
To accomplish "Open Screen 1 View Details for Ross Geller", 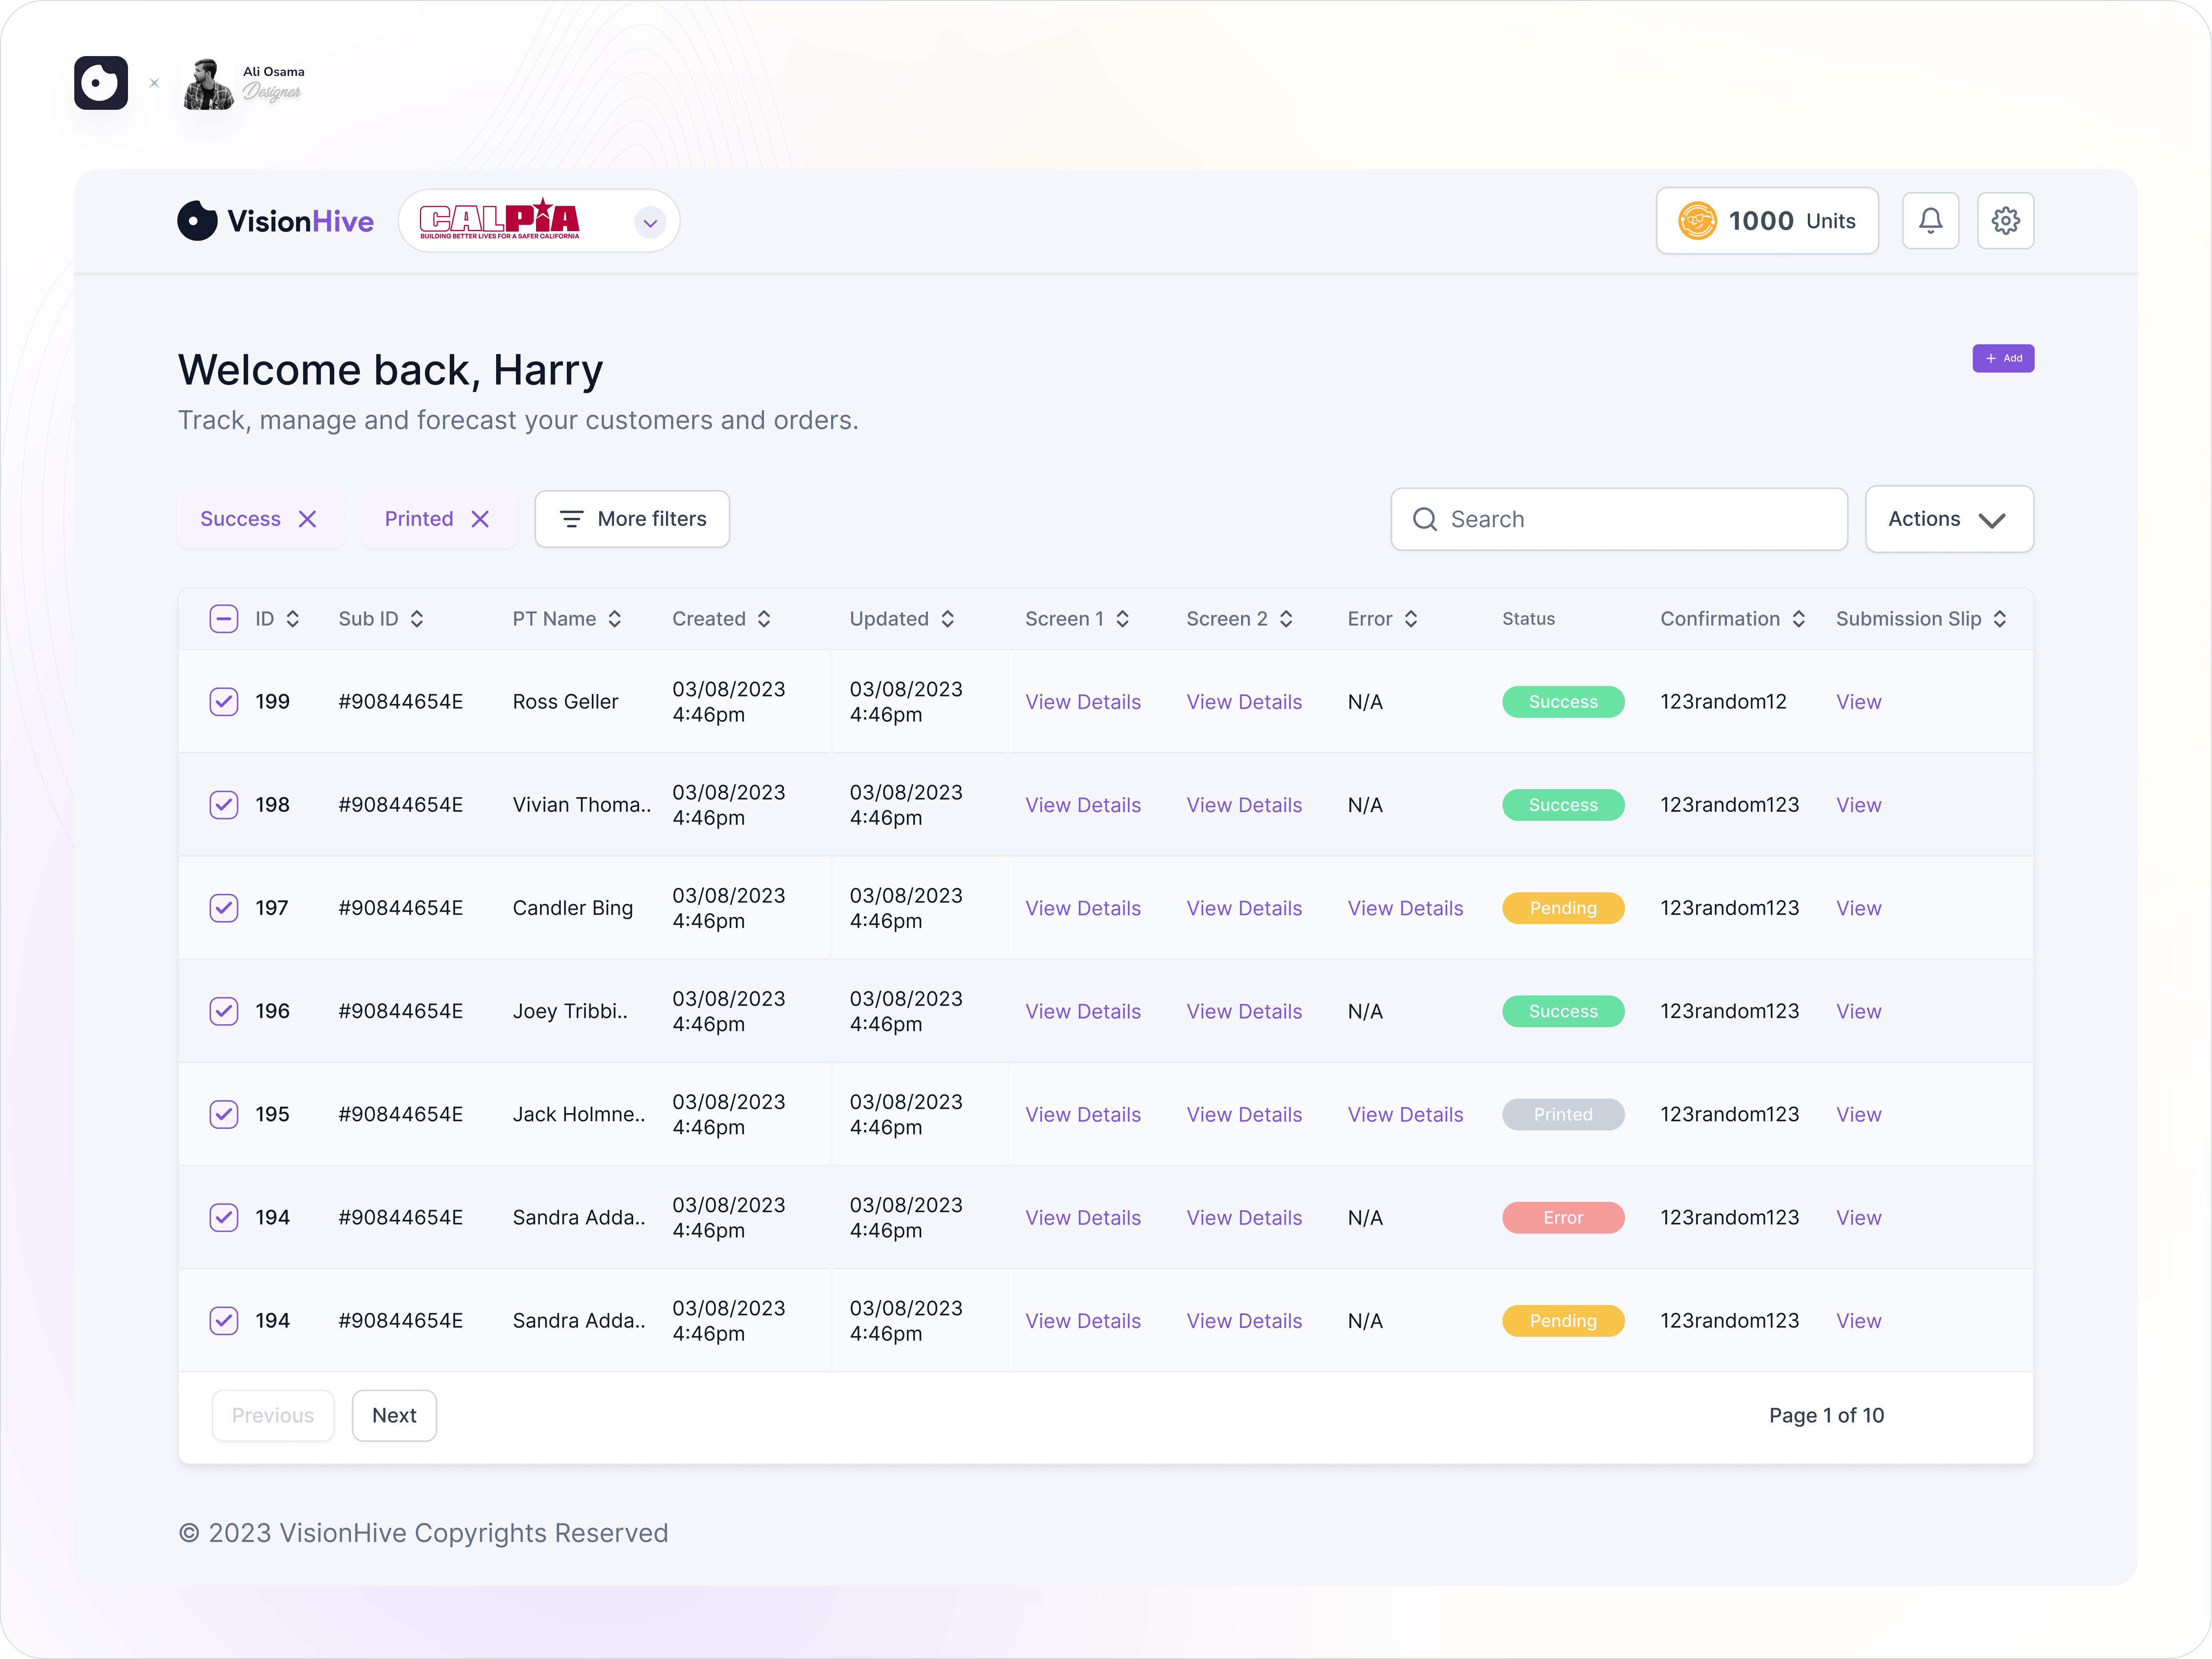I will coord(1083,702).
